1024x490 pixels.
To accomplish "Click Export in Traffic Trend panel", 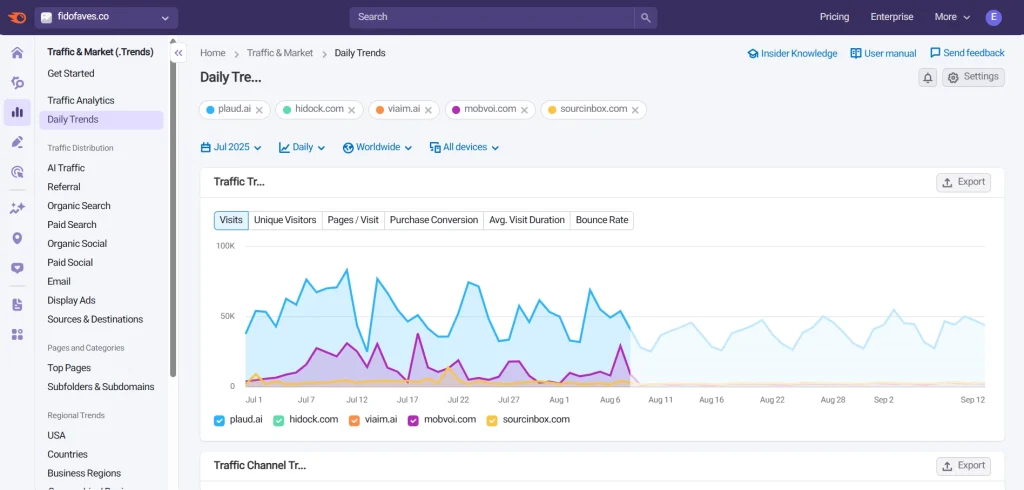I will tap(964, 182).
